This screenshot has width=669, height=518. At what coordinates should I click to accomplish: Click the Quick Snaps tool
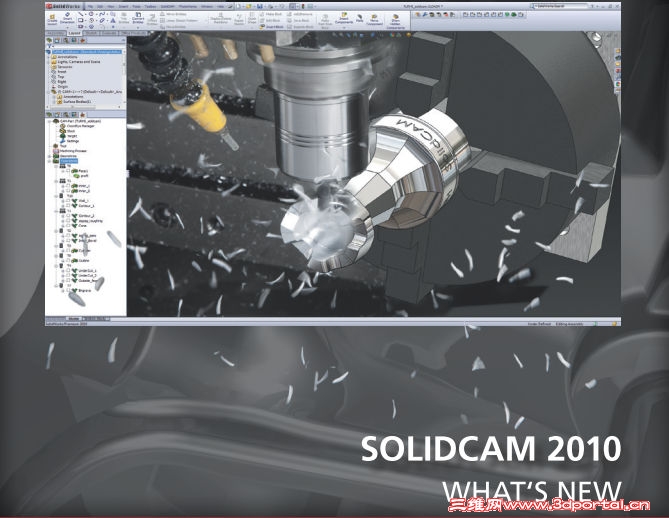[x=252, y=19]
